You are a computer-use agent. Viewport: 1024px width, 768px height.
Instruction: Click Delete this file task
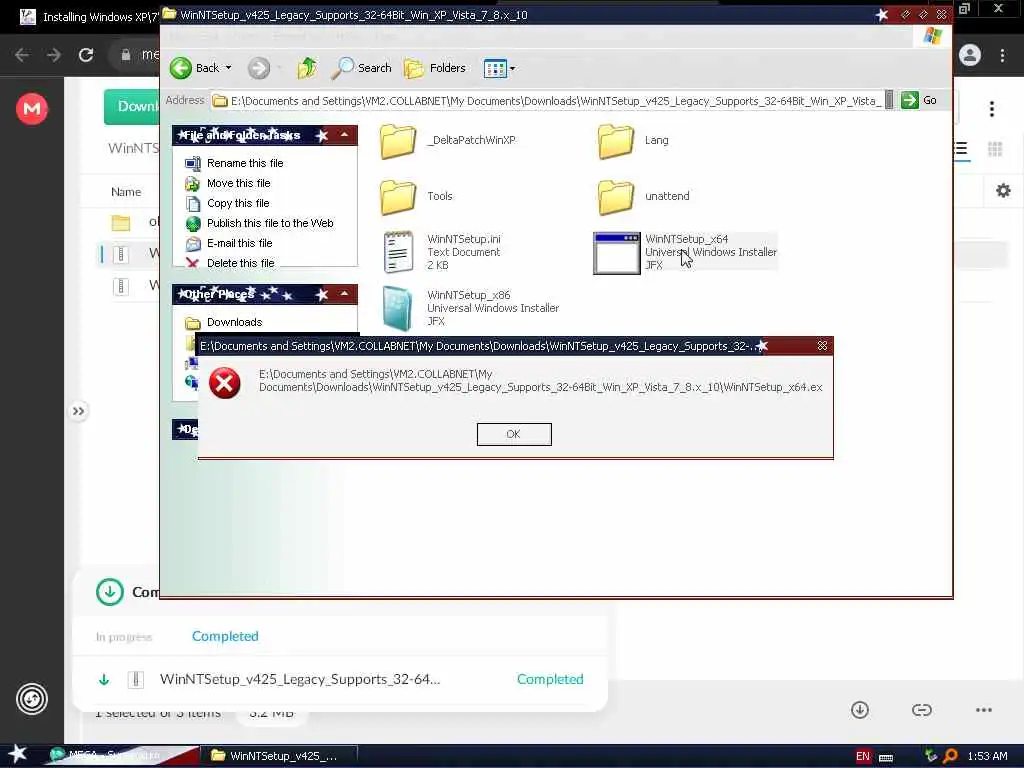click(x=240, y=263)
